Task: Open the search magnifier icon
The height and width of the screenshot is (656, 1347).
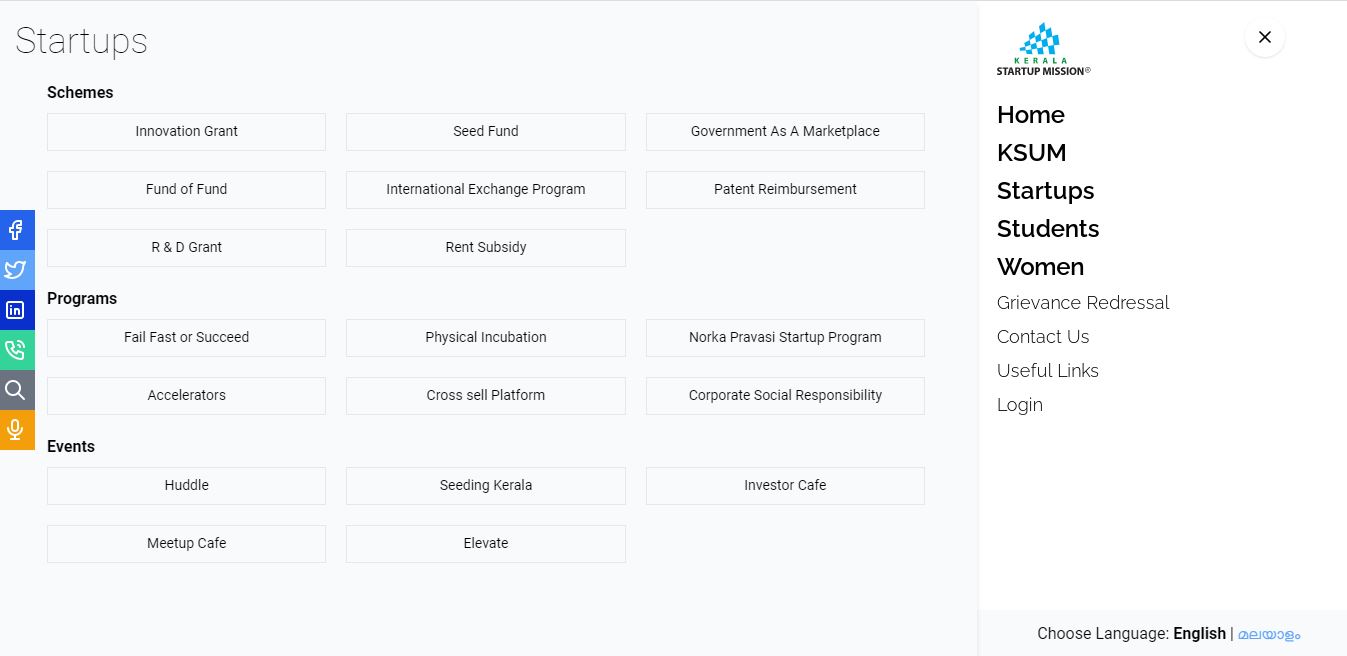Action: tap(16, 390)
